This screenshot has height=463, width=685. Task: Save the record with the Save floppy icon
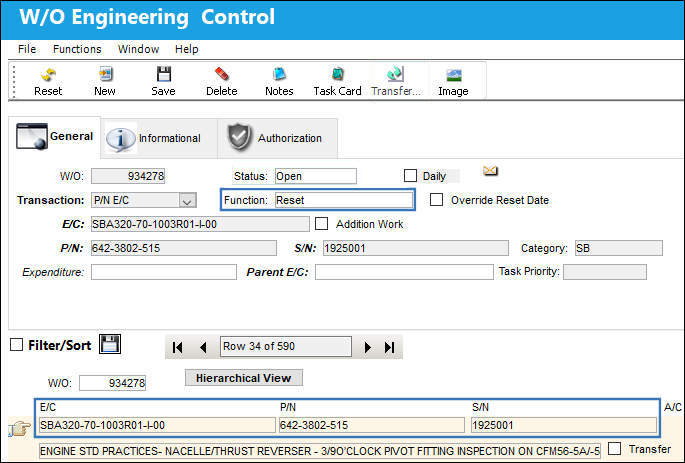pyautogui.click(x=164, y=74)
